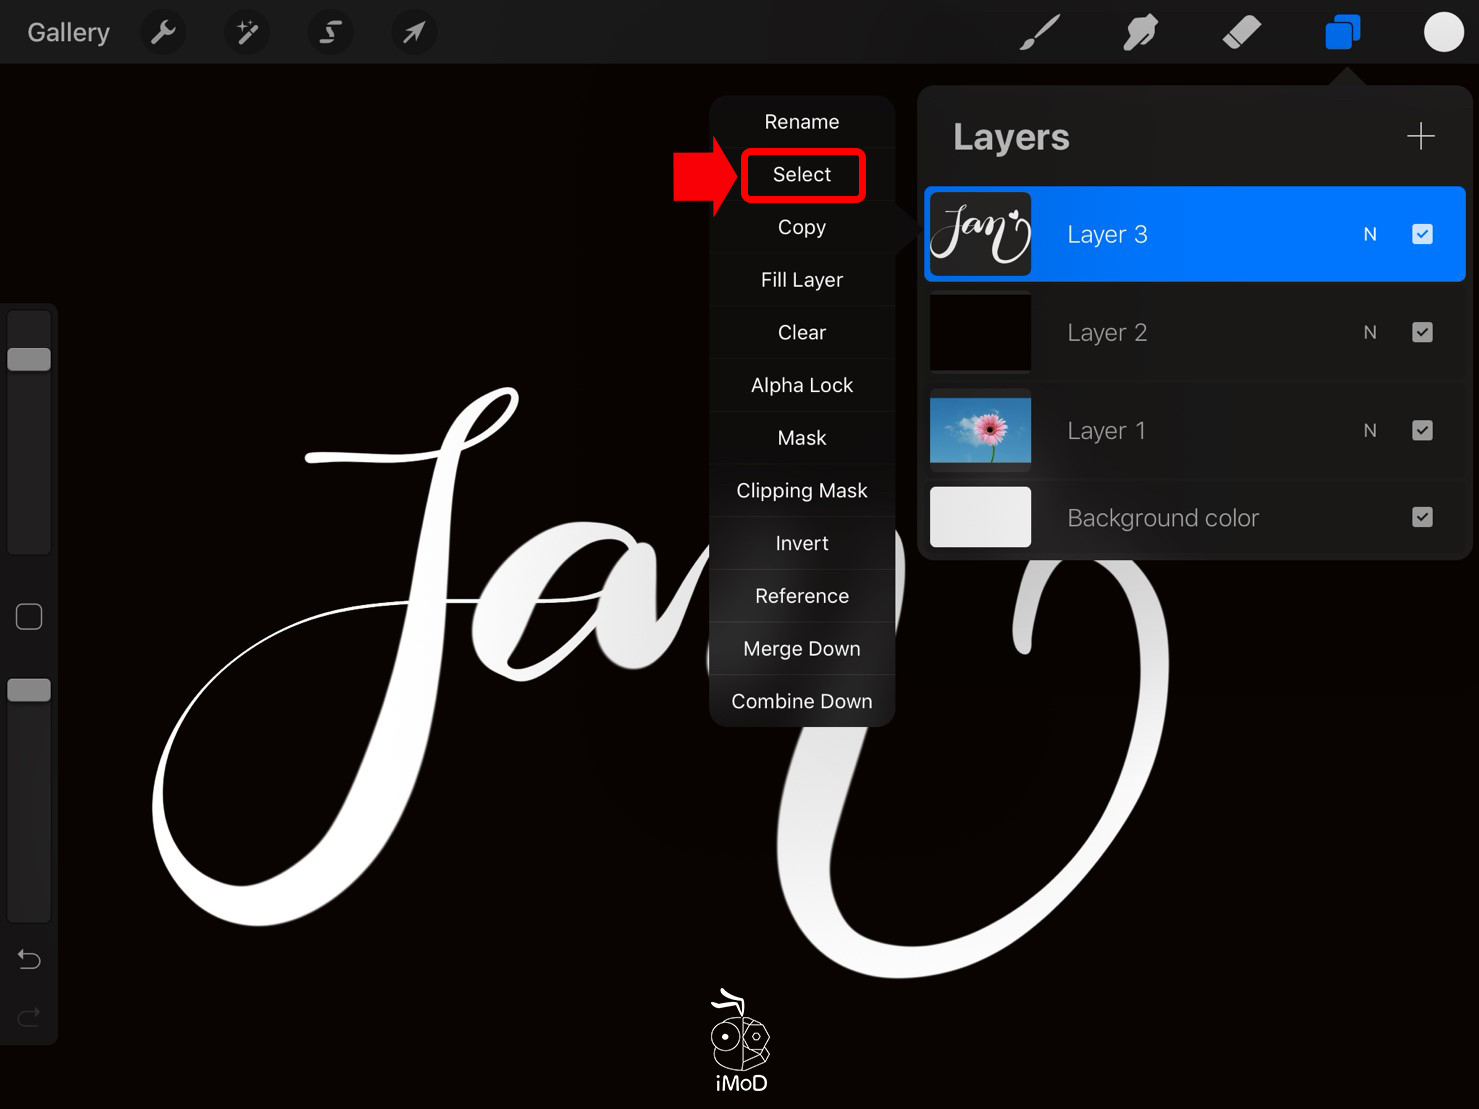Screen dimensions: 1479x1109
Task: Activate the Transform arrow tool
Action: coord(413,33)
